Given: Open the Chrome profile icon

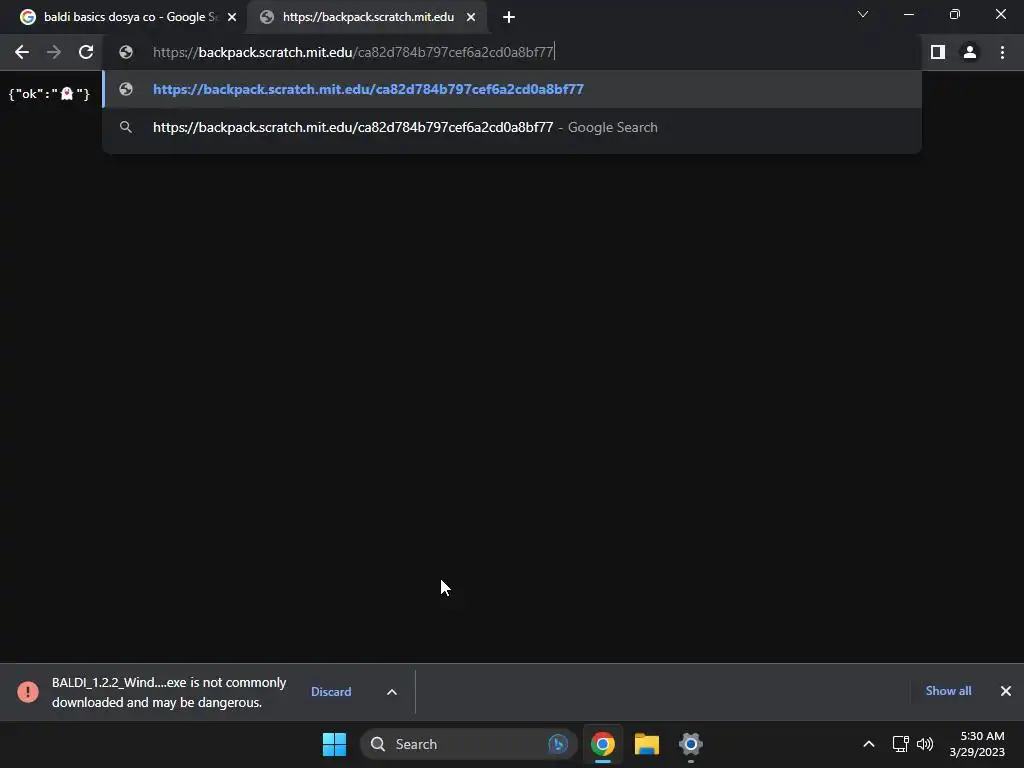Looking at the screenshot, I should [970, 52].
